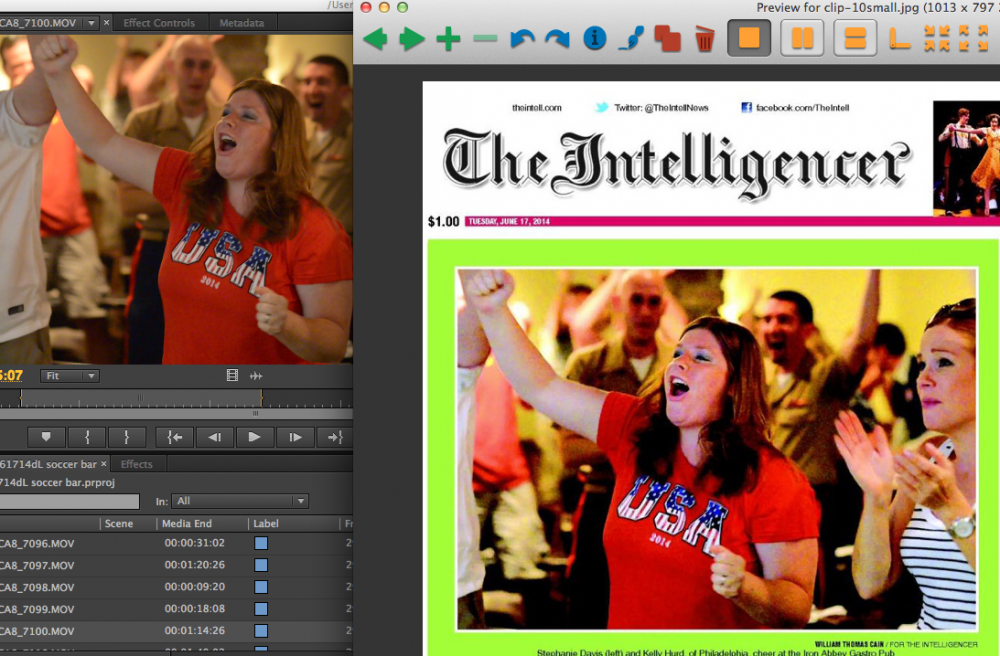Screen dimensions: 1000x656
Task: Click the project panel search field
Action: (70, 502)
